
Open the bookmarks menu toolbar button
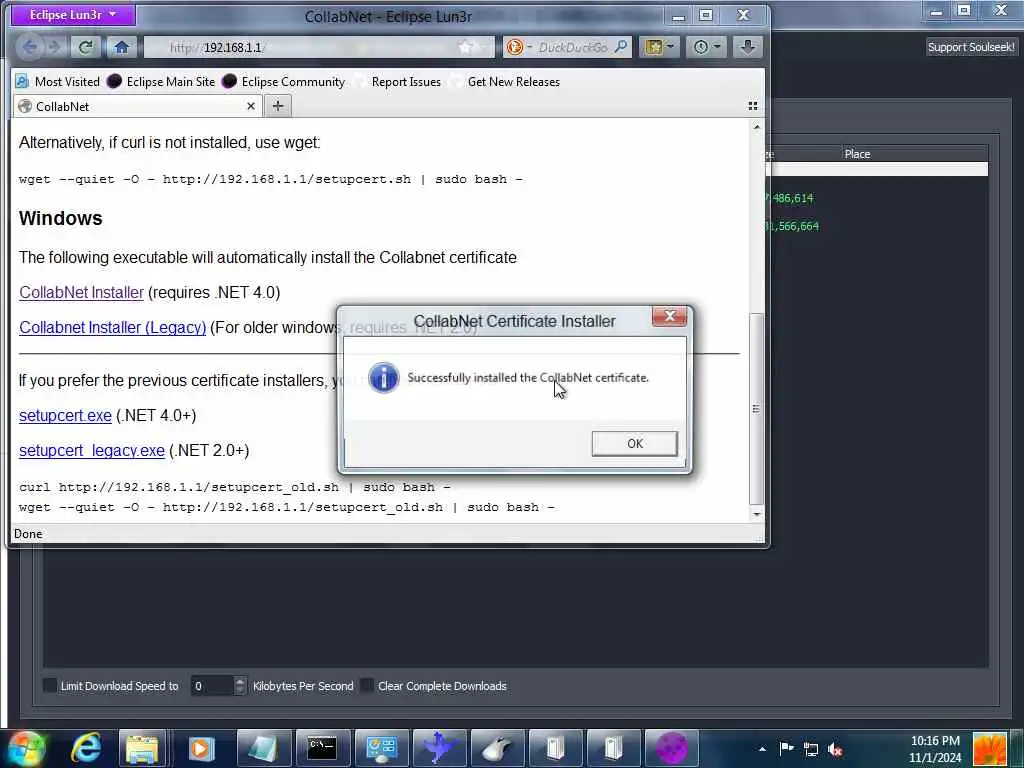point(658,47)
